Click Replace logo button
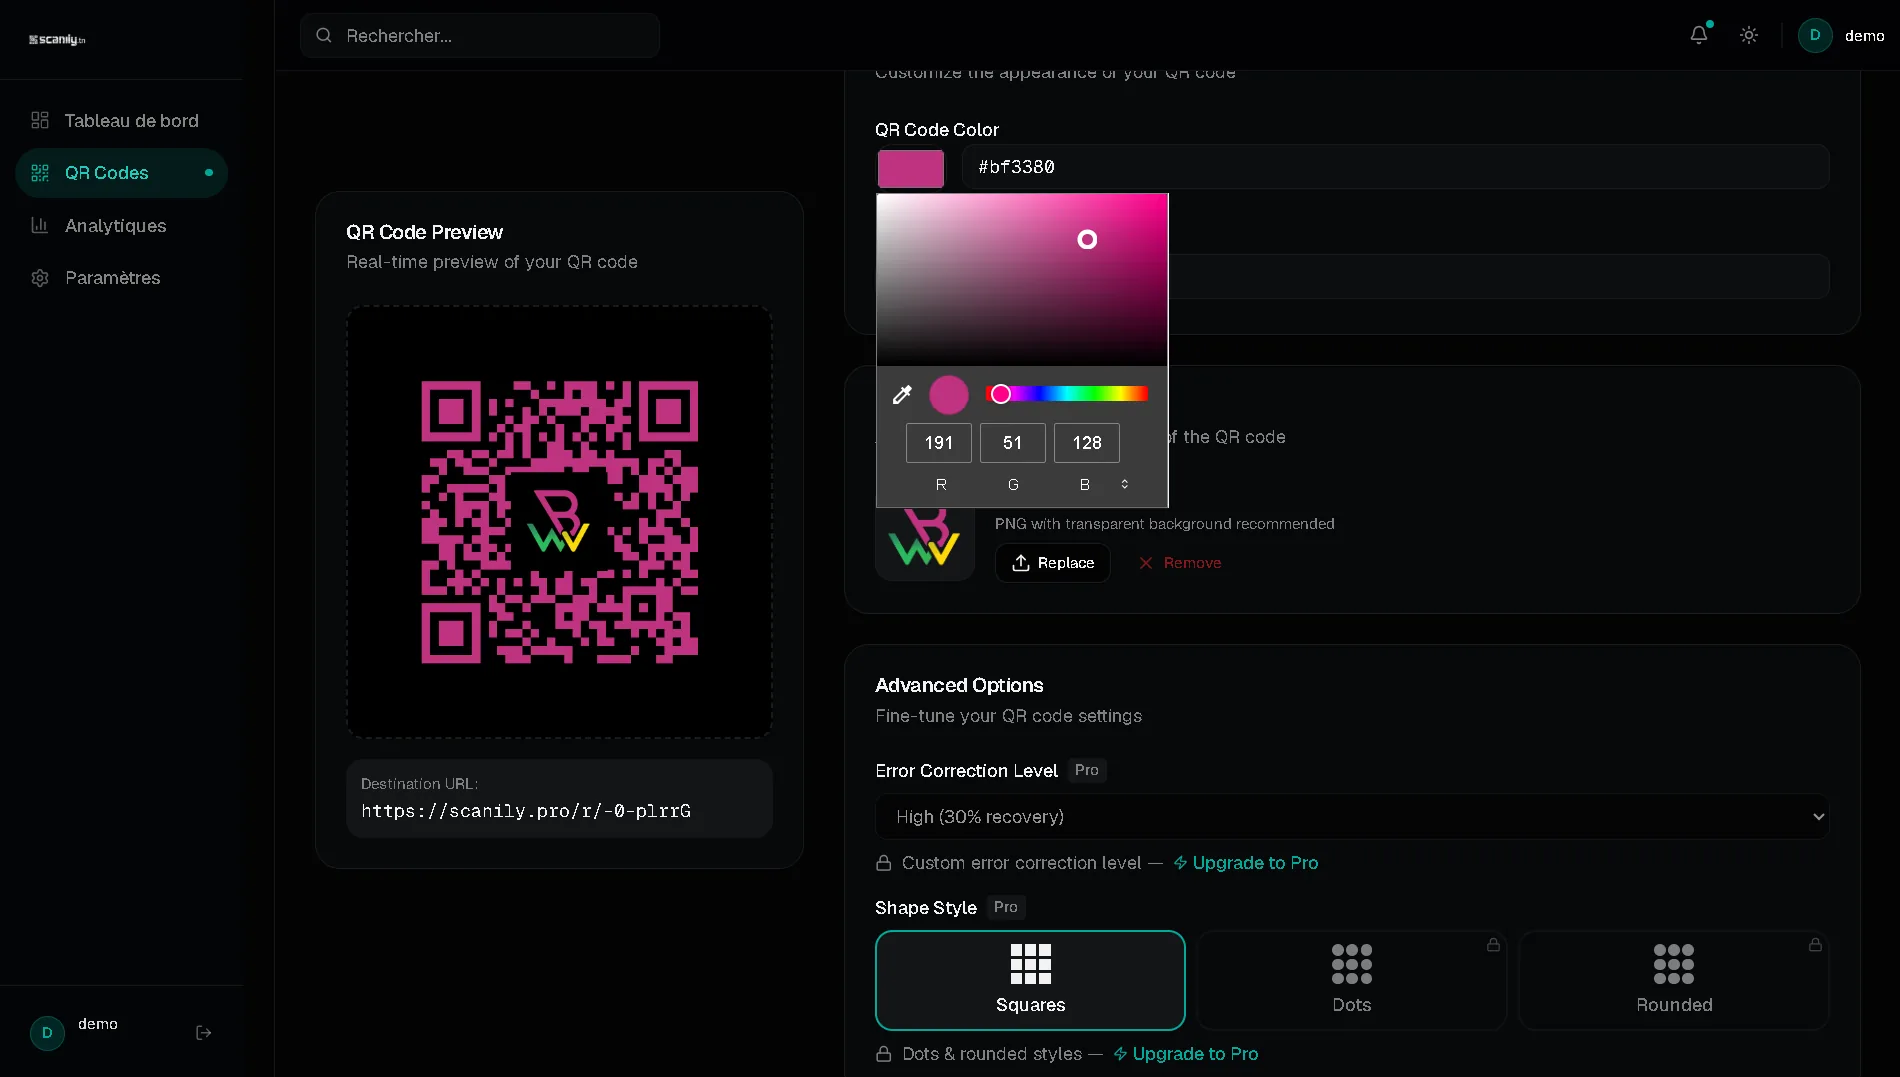1900x1077 pixels. (1053, 563)
